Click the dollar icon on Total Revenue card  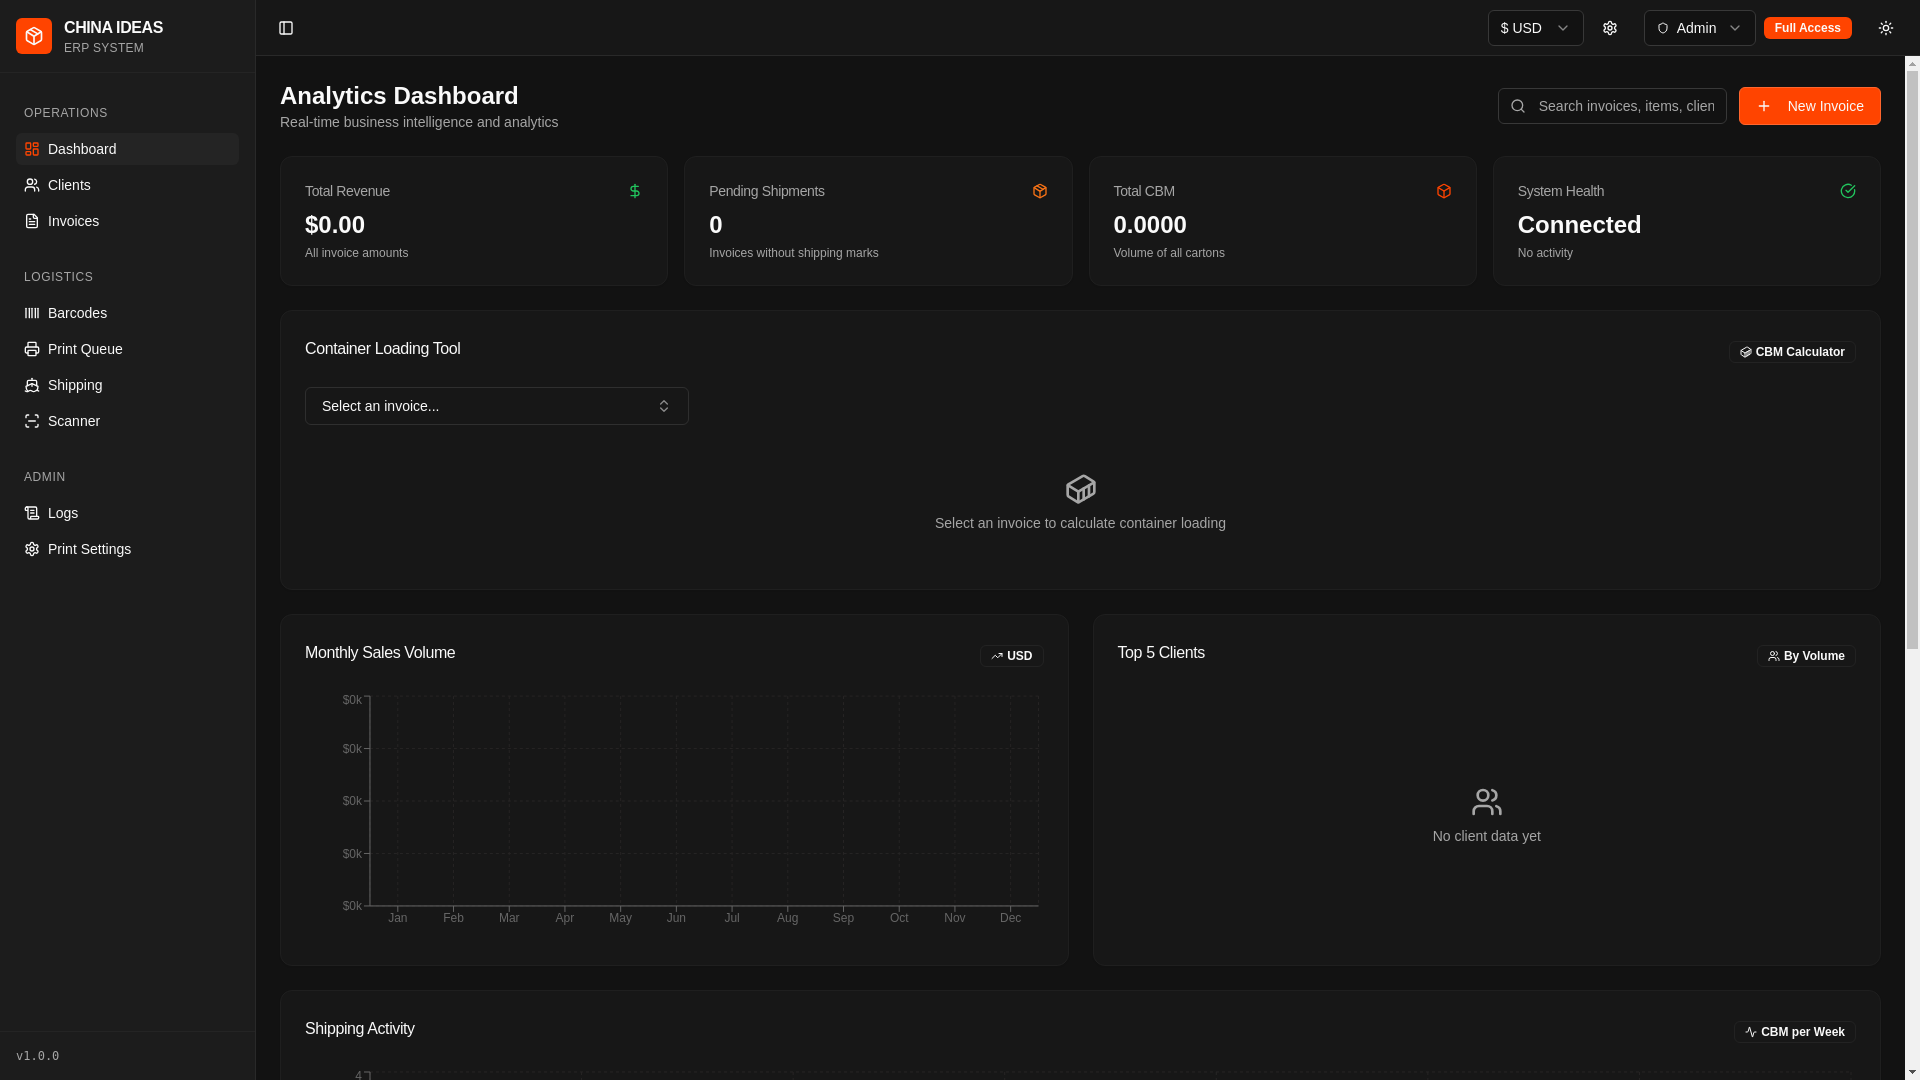[x=635, y=191]
